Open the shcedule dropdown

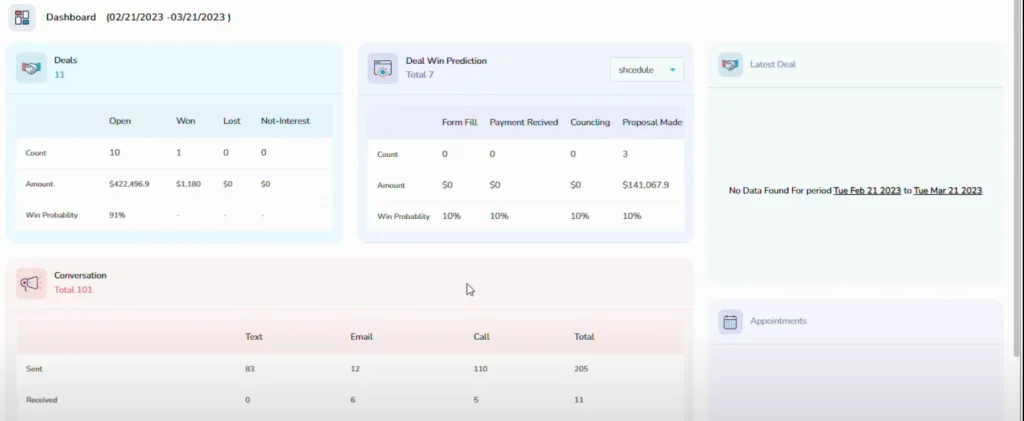[x=647, y=70]
